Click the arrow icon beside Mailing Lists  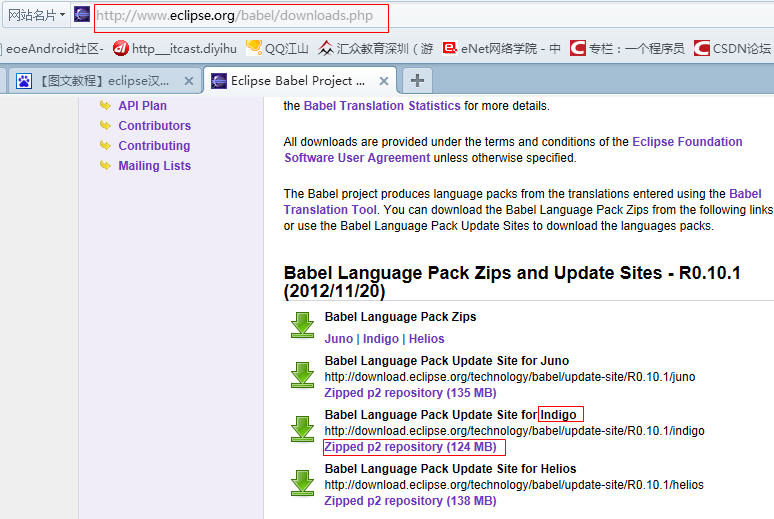tap(105, 165)
